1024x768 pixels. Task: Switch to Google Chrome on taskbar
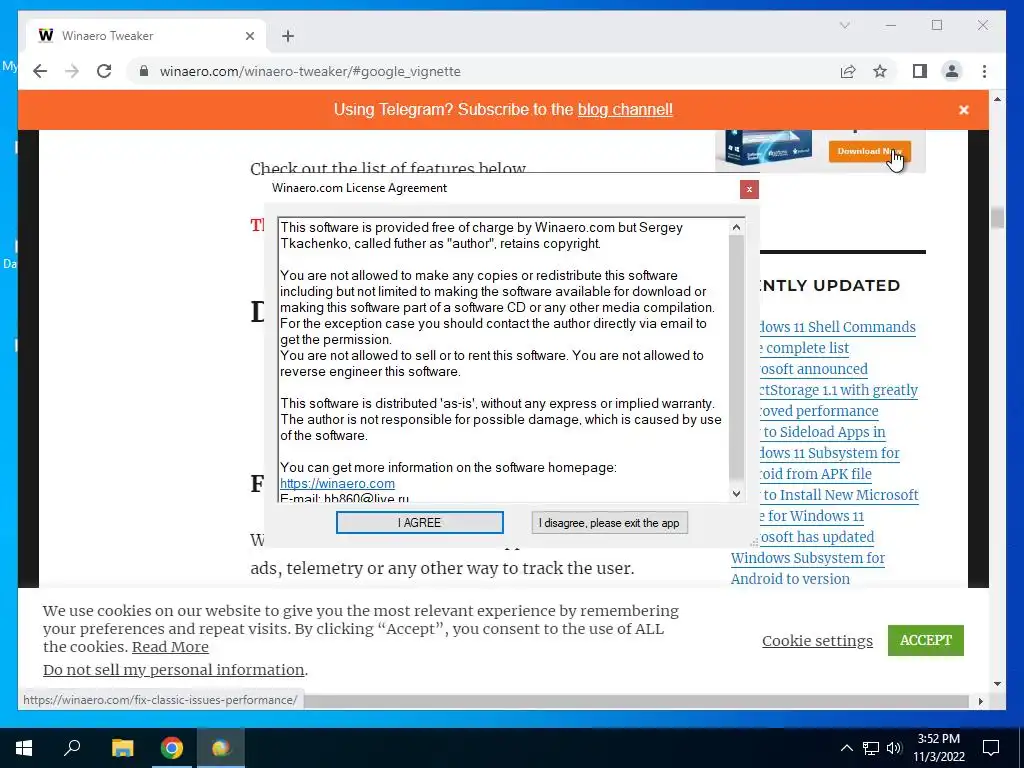[x=172, y=748]
